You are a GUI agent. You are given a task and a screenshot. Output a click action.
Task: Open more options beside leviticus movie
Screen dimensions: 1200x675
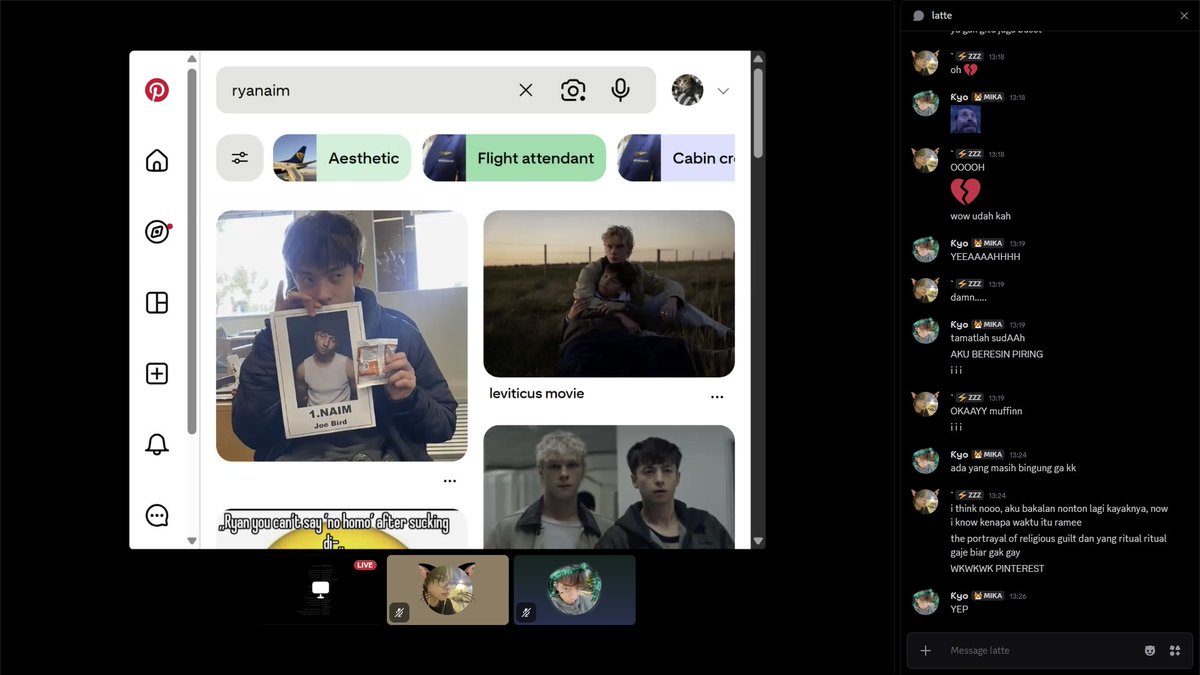coord(717,397)
